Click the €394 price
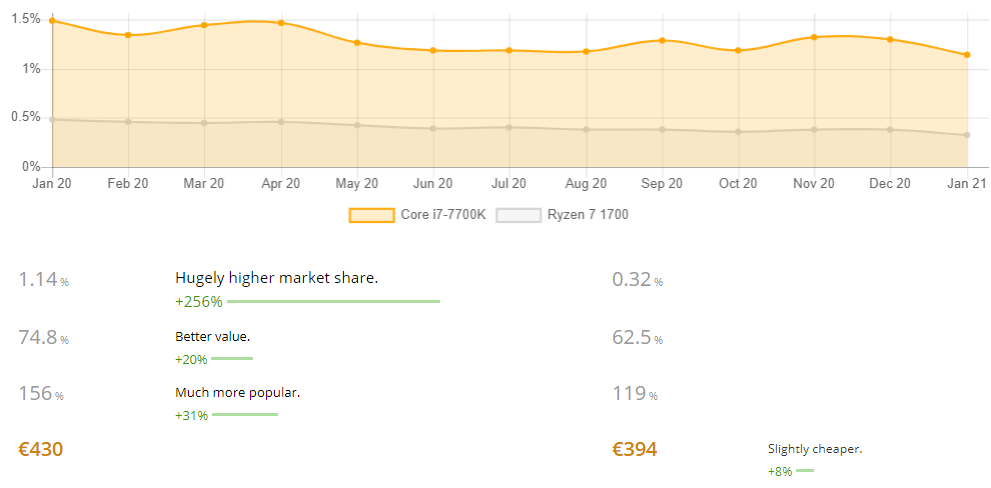The height and width of the screenshot is (488, 991). coord(635,449)
